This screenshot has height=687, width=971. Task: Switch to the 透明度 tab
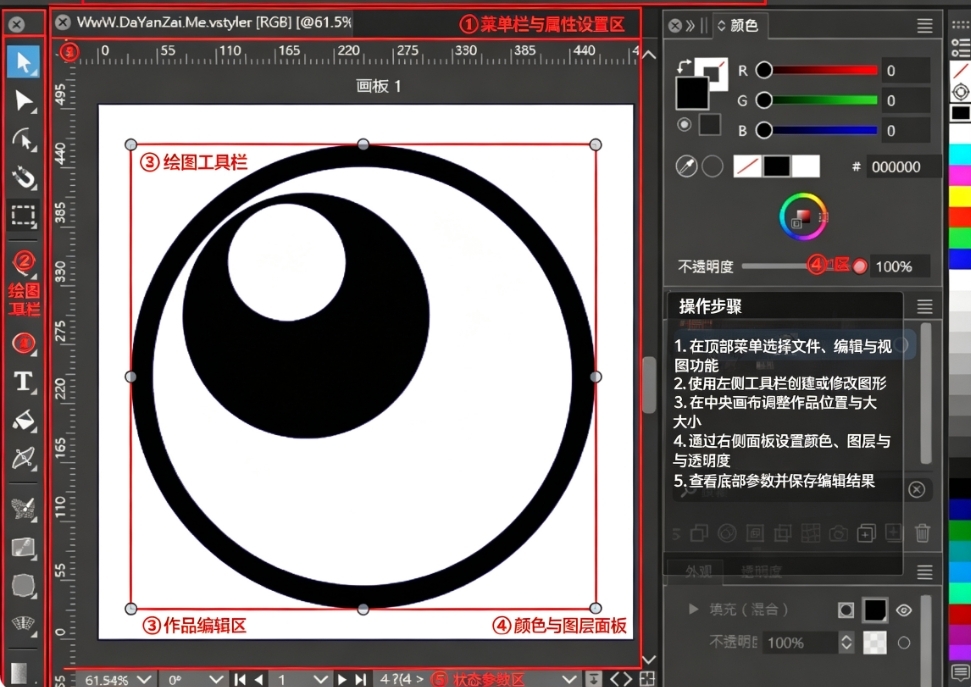(761, 571)
